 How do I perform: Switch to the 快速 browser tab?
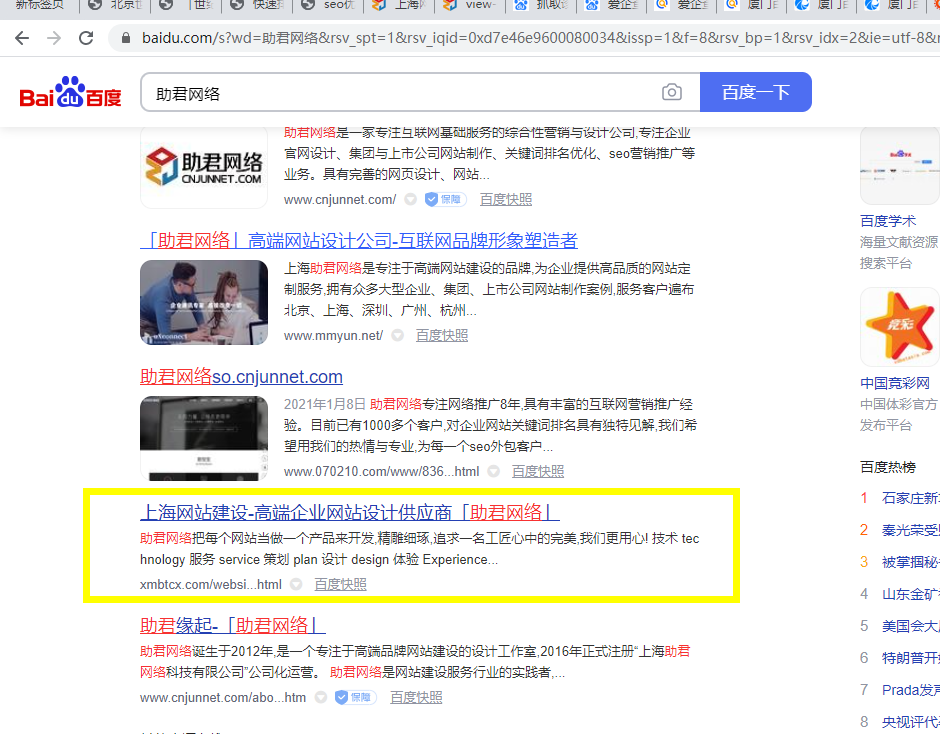click(258, 5)
